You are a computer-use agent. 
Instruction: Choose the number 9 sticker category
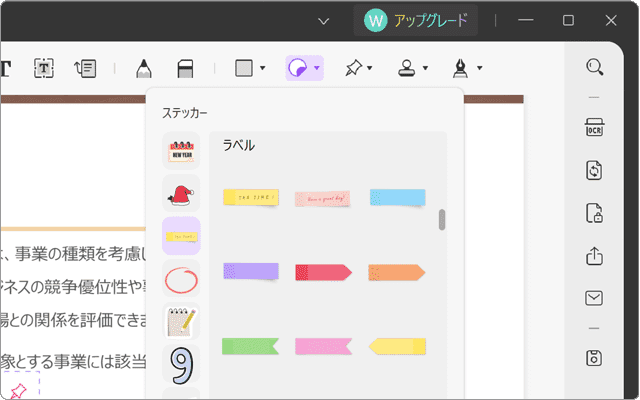click(x=181, y=364)
